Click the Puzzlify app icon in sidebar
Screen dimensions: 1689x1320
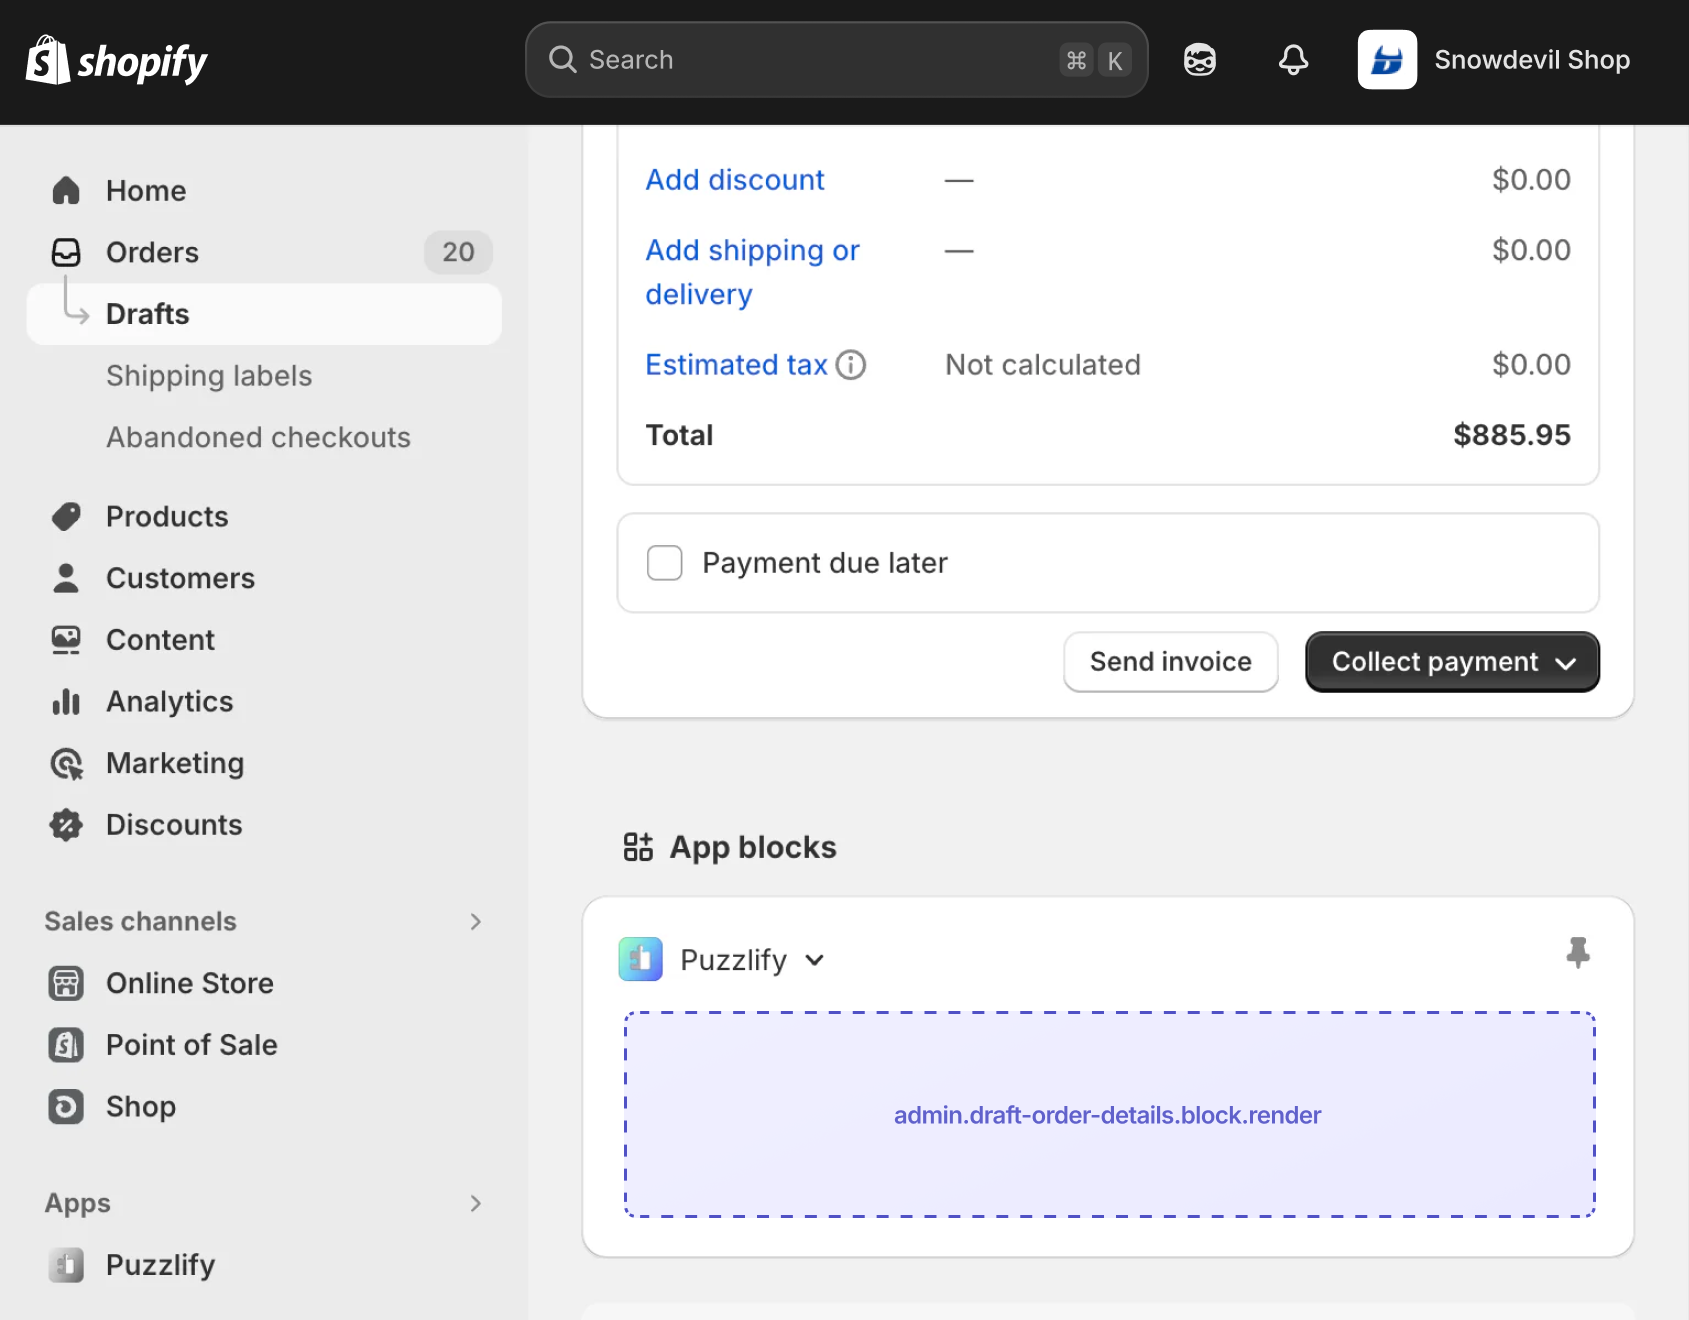[x=66, y=1265]
